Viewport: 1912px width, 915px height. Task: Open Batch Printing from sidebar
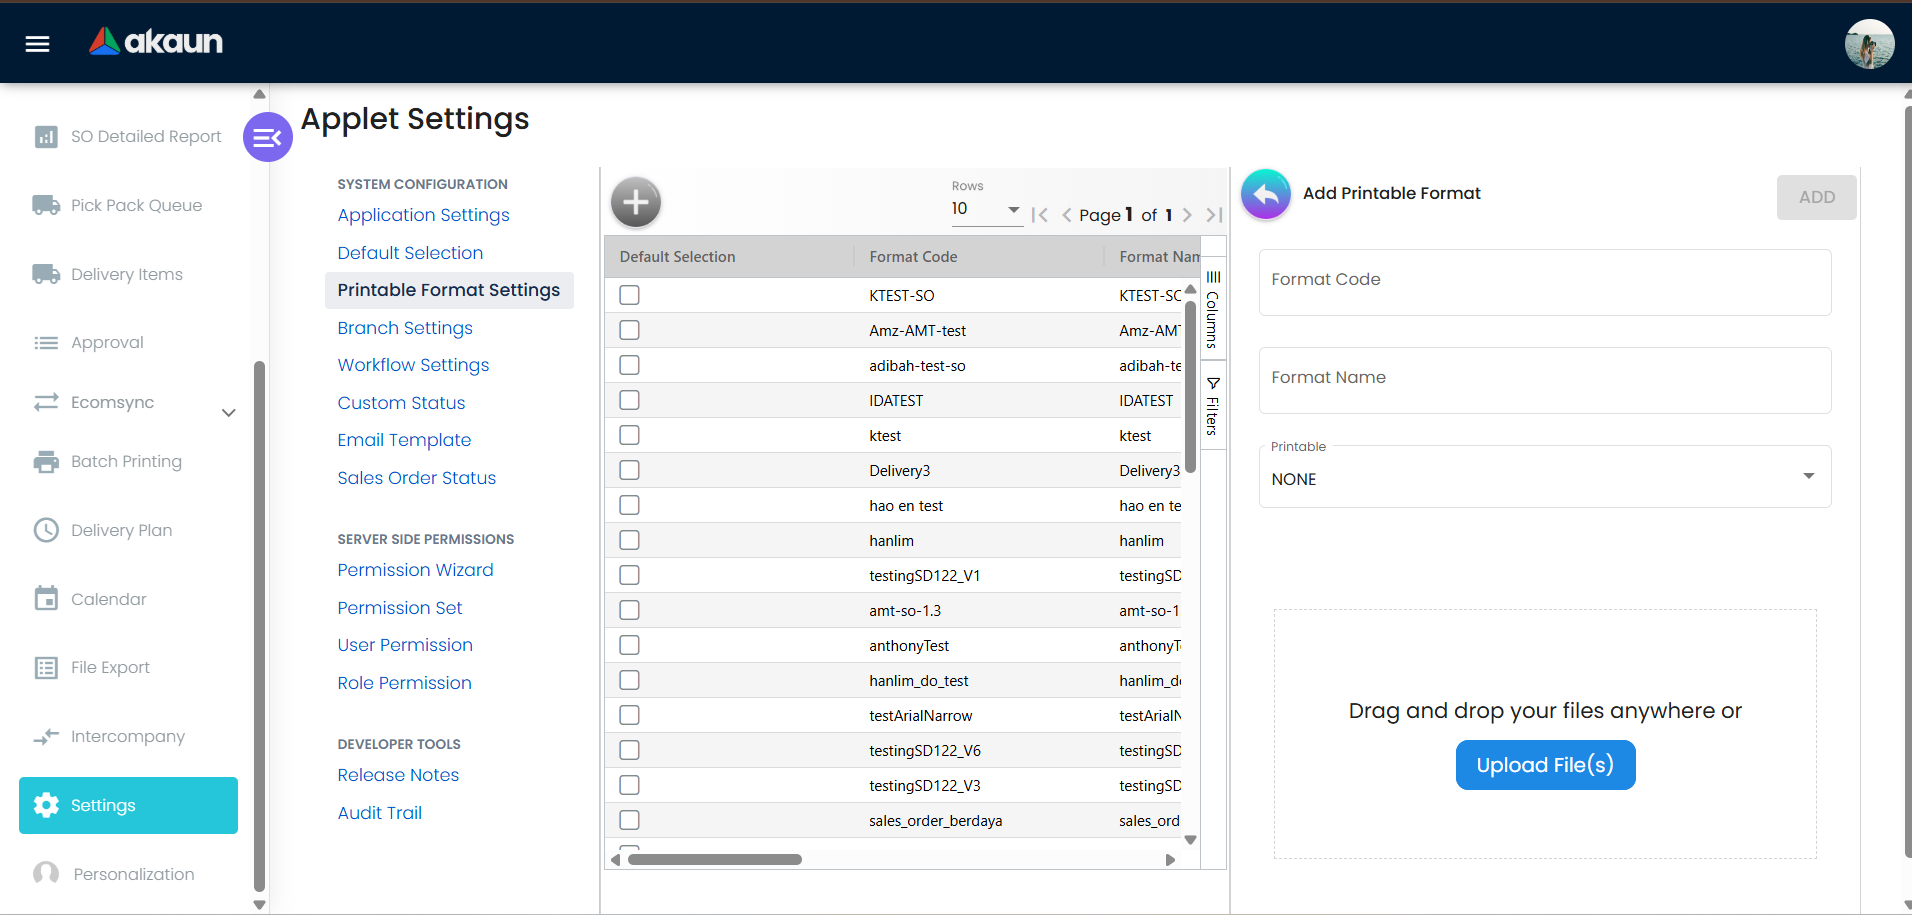(126, 461)
